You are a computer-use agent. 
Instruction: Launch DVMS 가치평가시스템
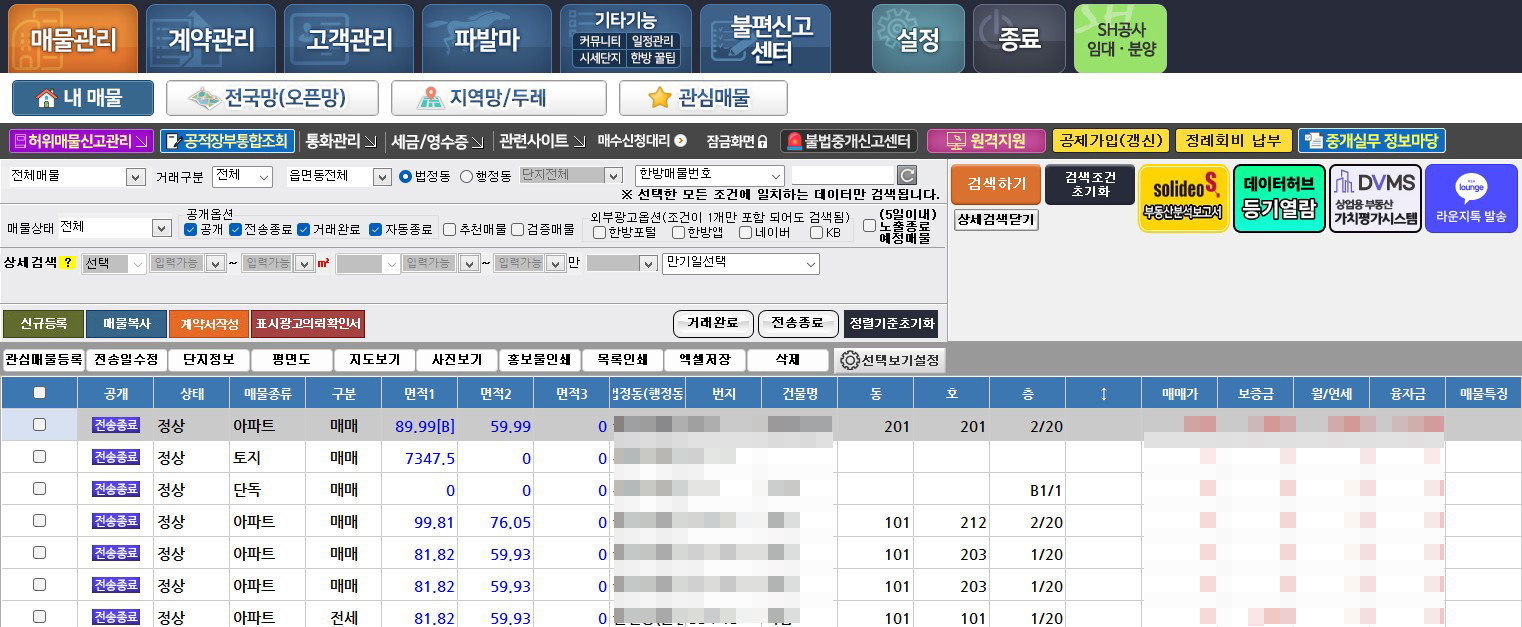point(1375,198)
